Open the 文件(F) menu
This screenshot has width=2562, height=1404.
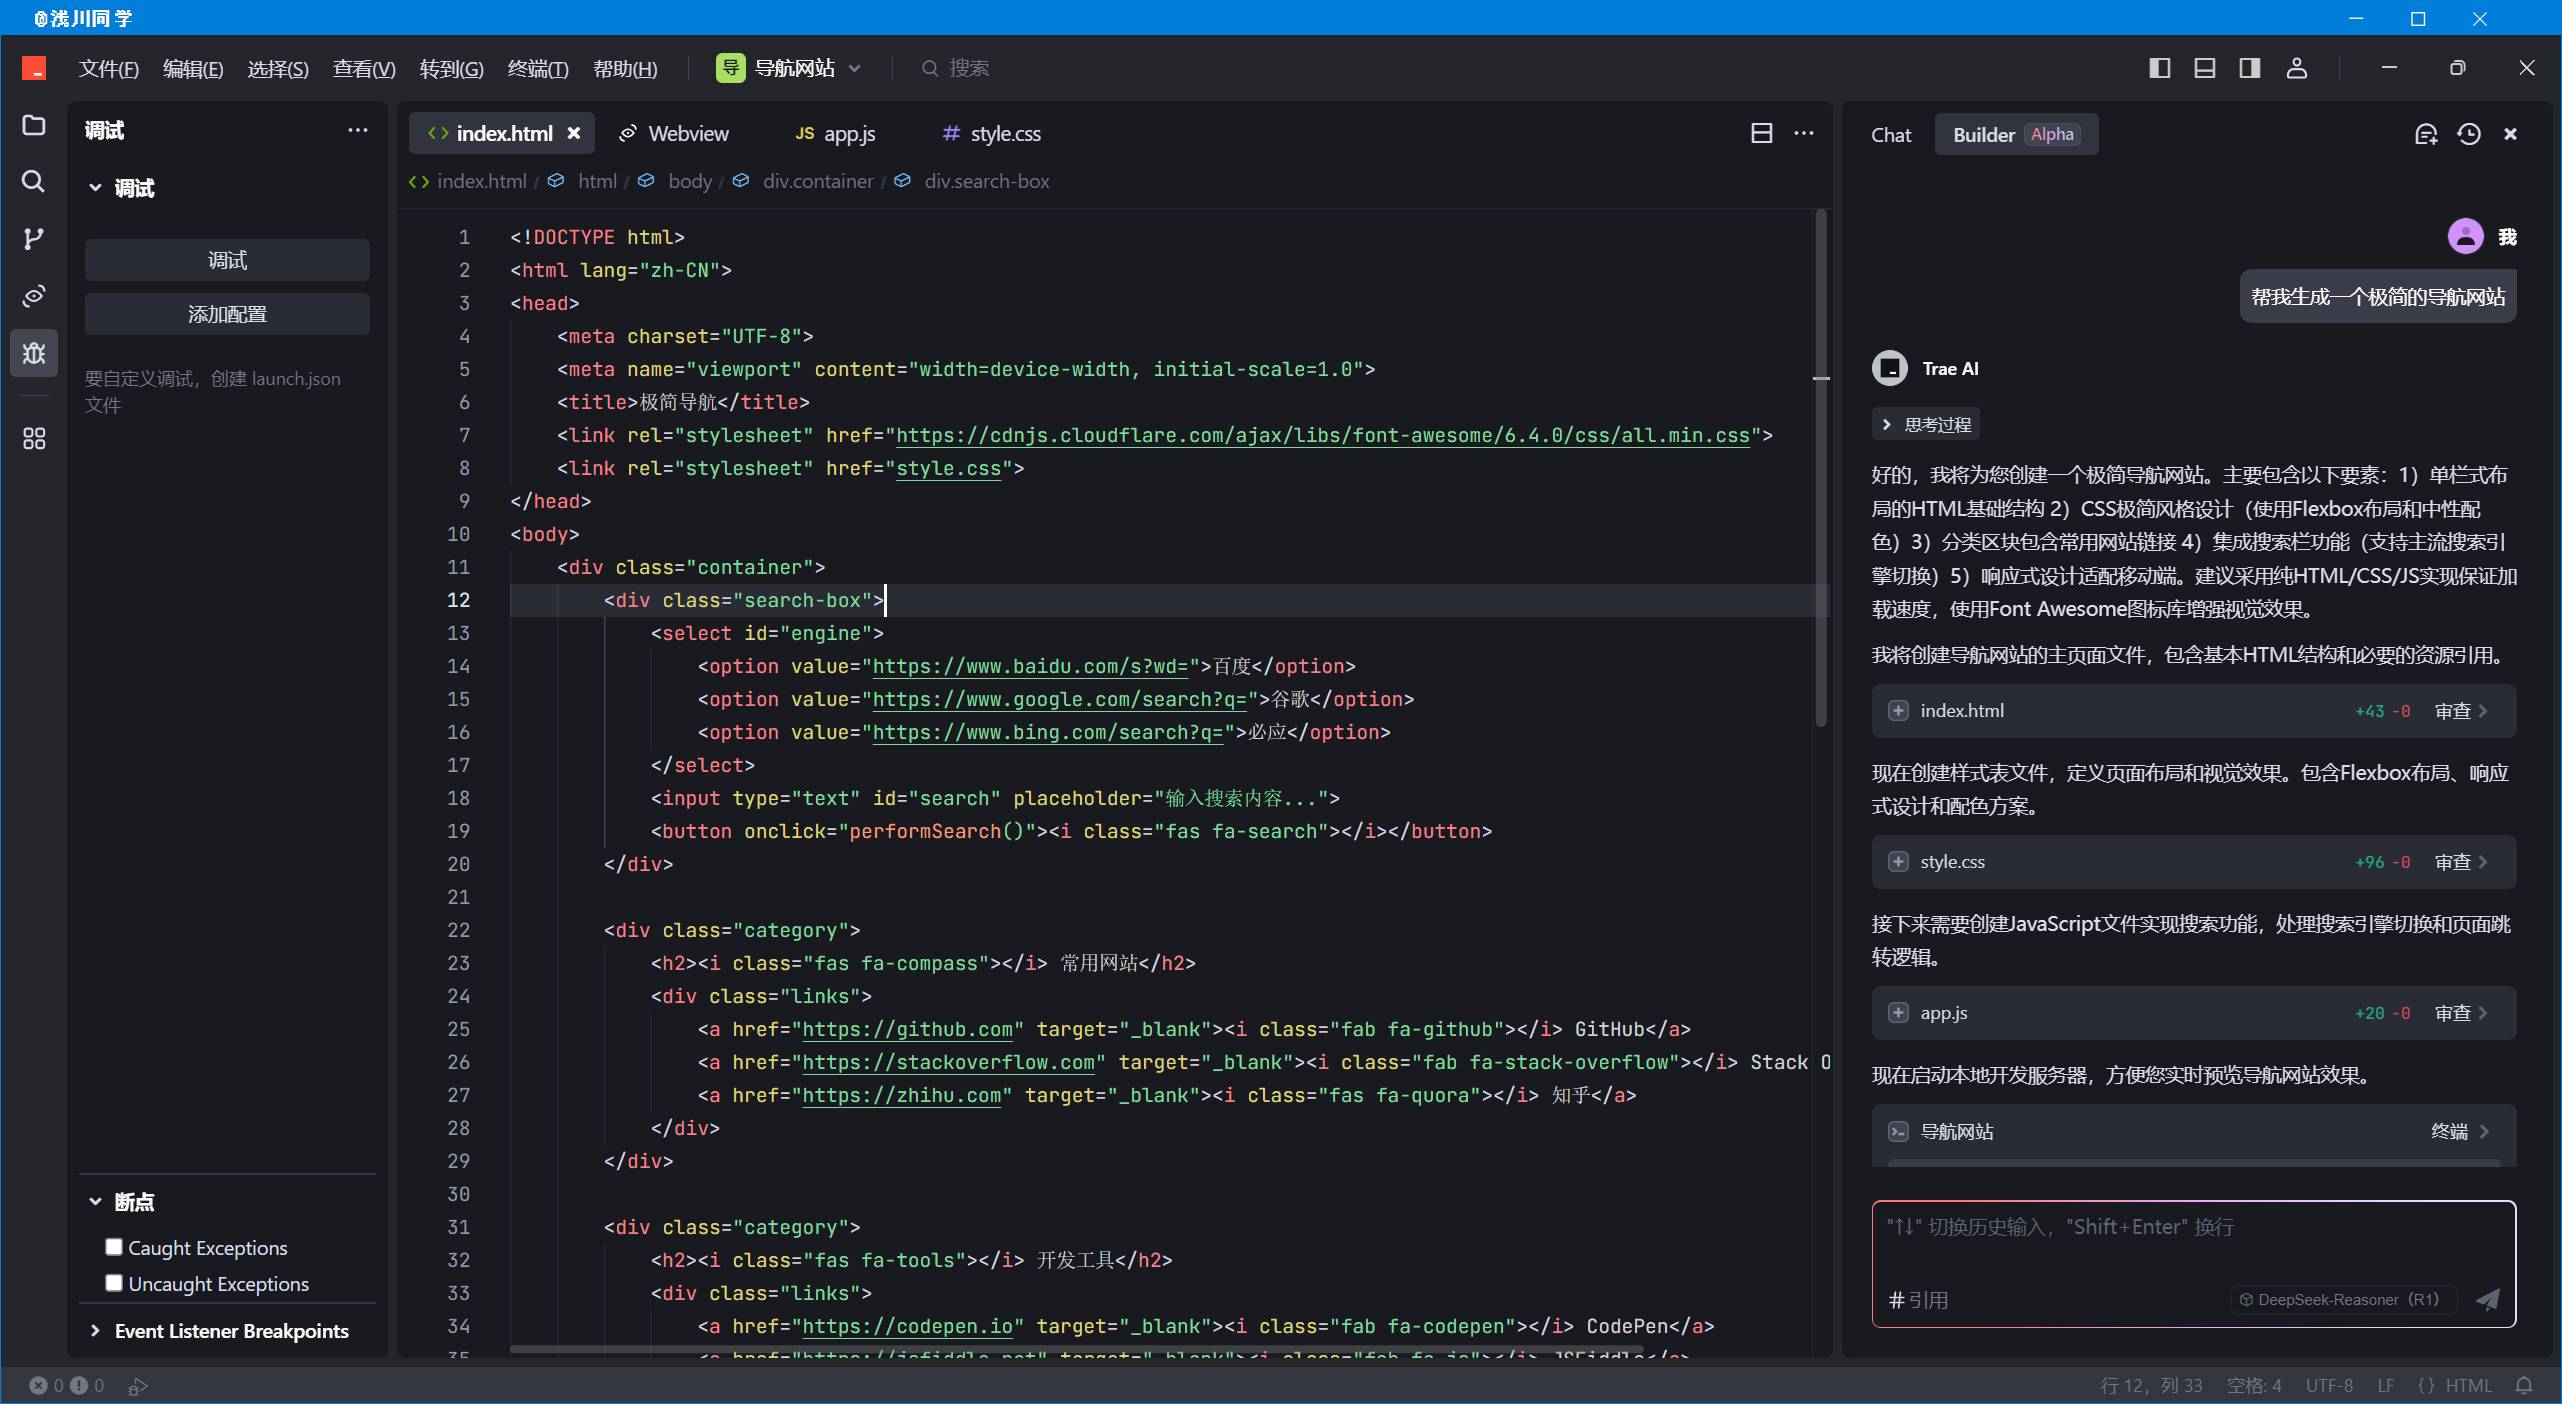click(x=108, y=68)
